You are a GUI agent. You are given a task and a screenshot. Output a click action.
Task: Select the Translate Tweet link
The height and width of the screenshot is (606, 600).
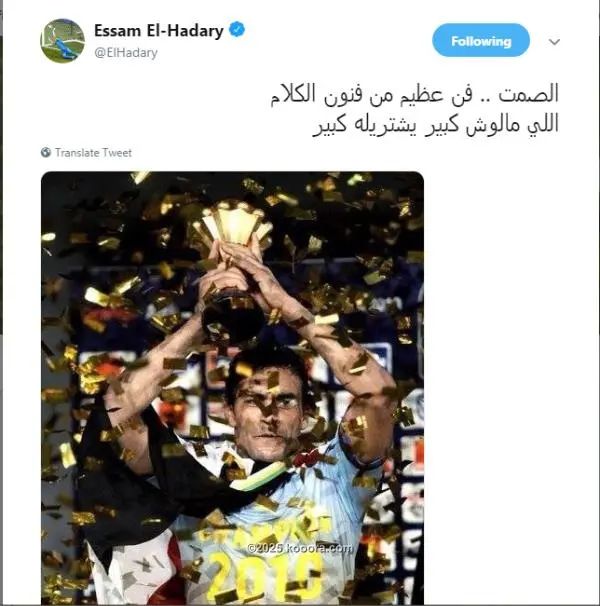[93, 153]
